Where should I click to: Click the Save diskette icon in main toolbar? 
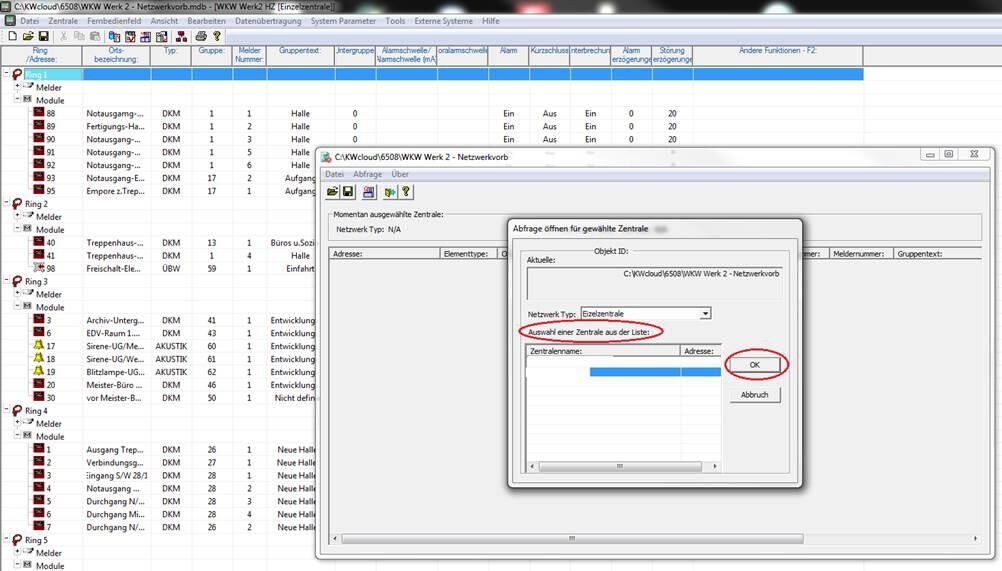(x=43, y=36)
